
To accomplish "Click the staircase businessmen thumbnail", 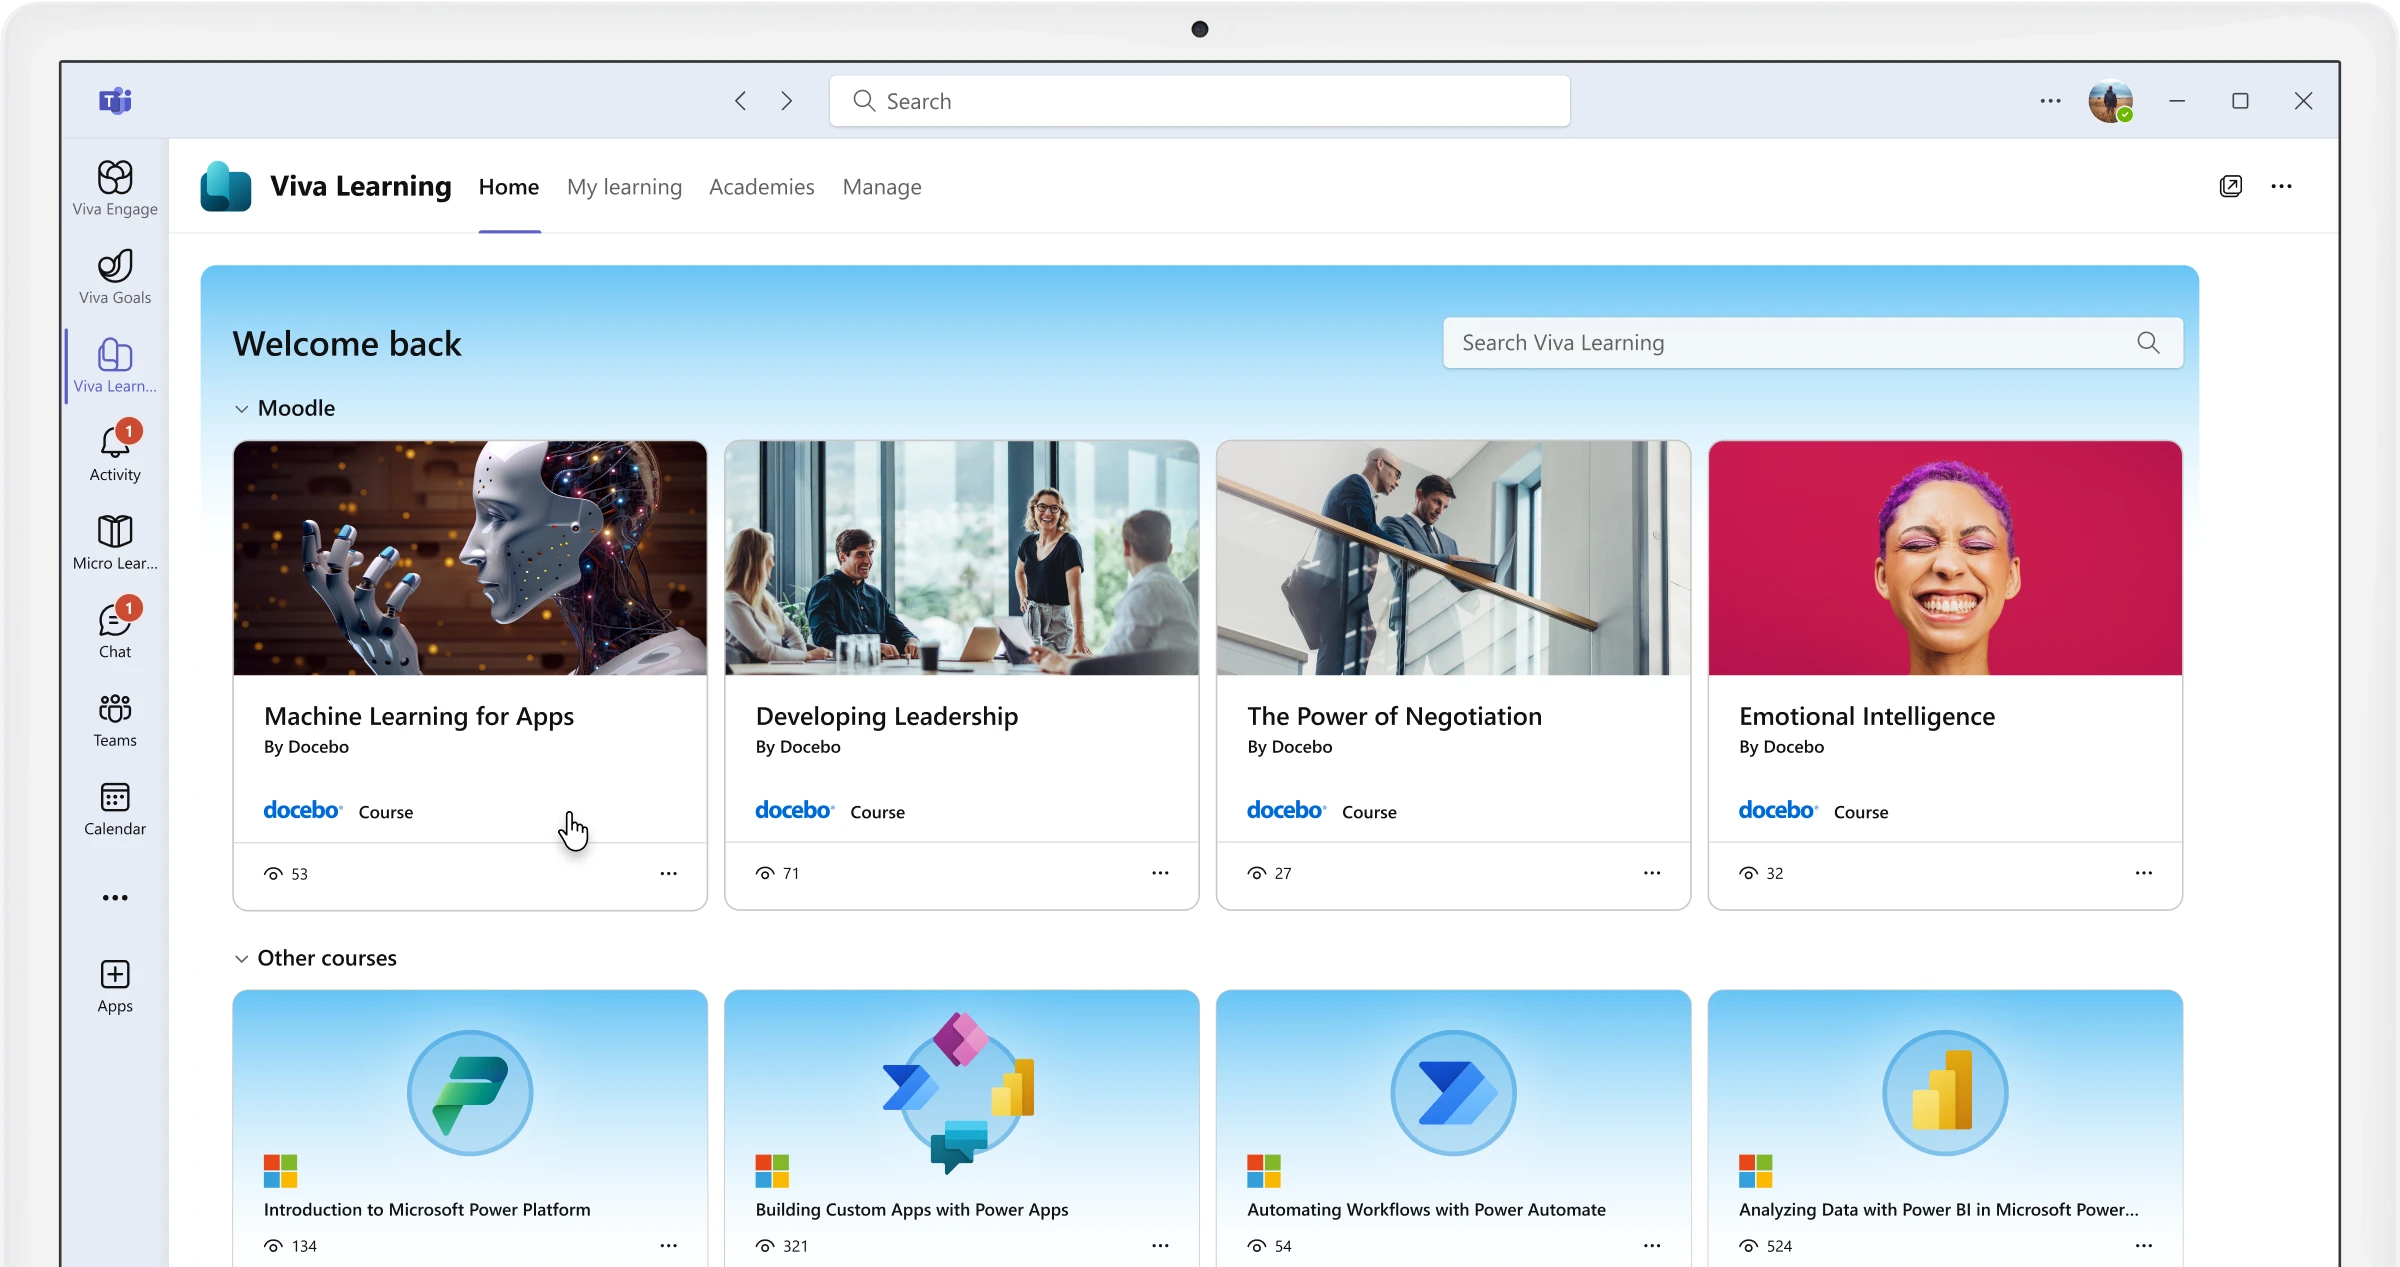I will [x=1453, y=558].
